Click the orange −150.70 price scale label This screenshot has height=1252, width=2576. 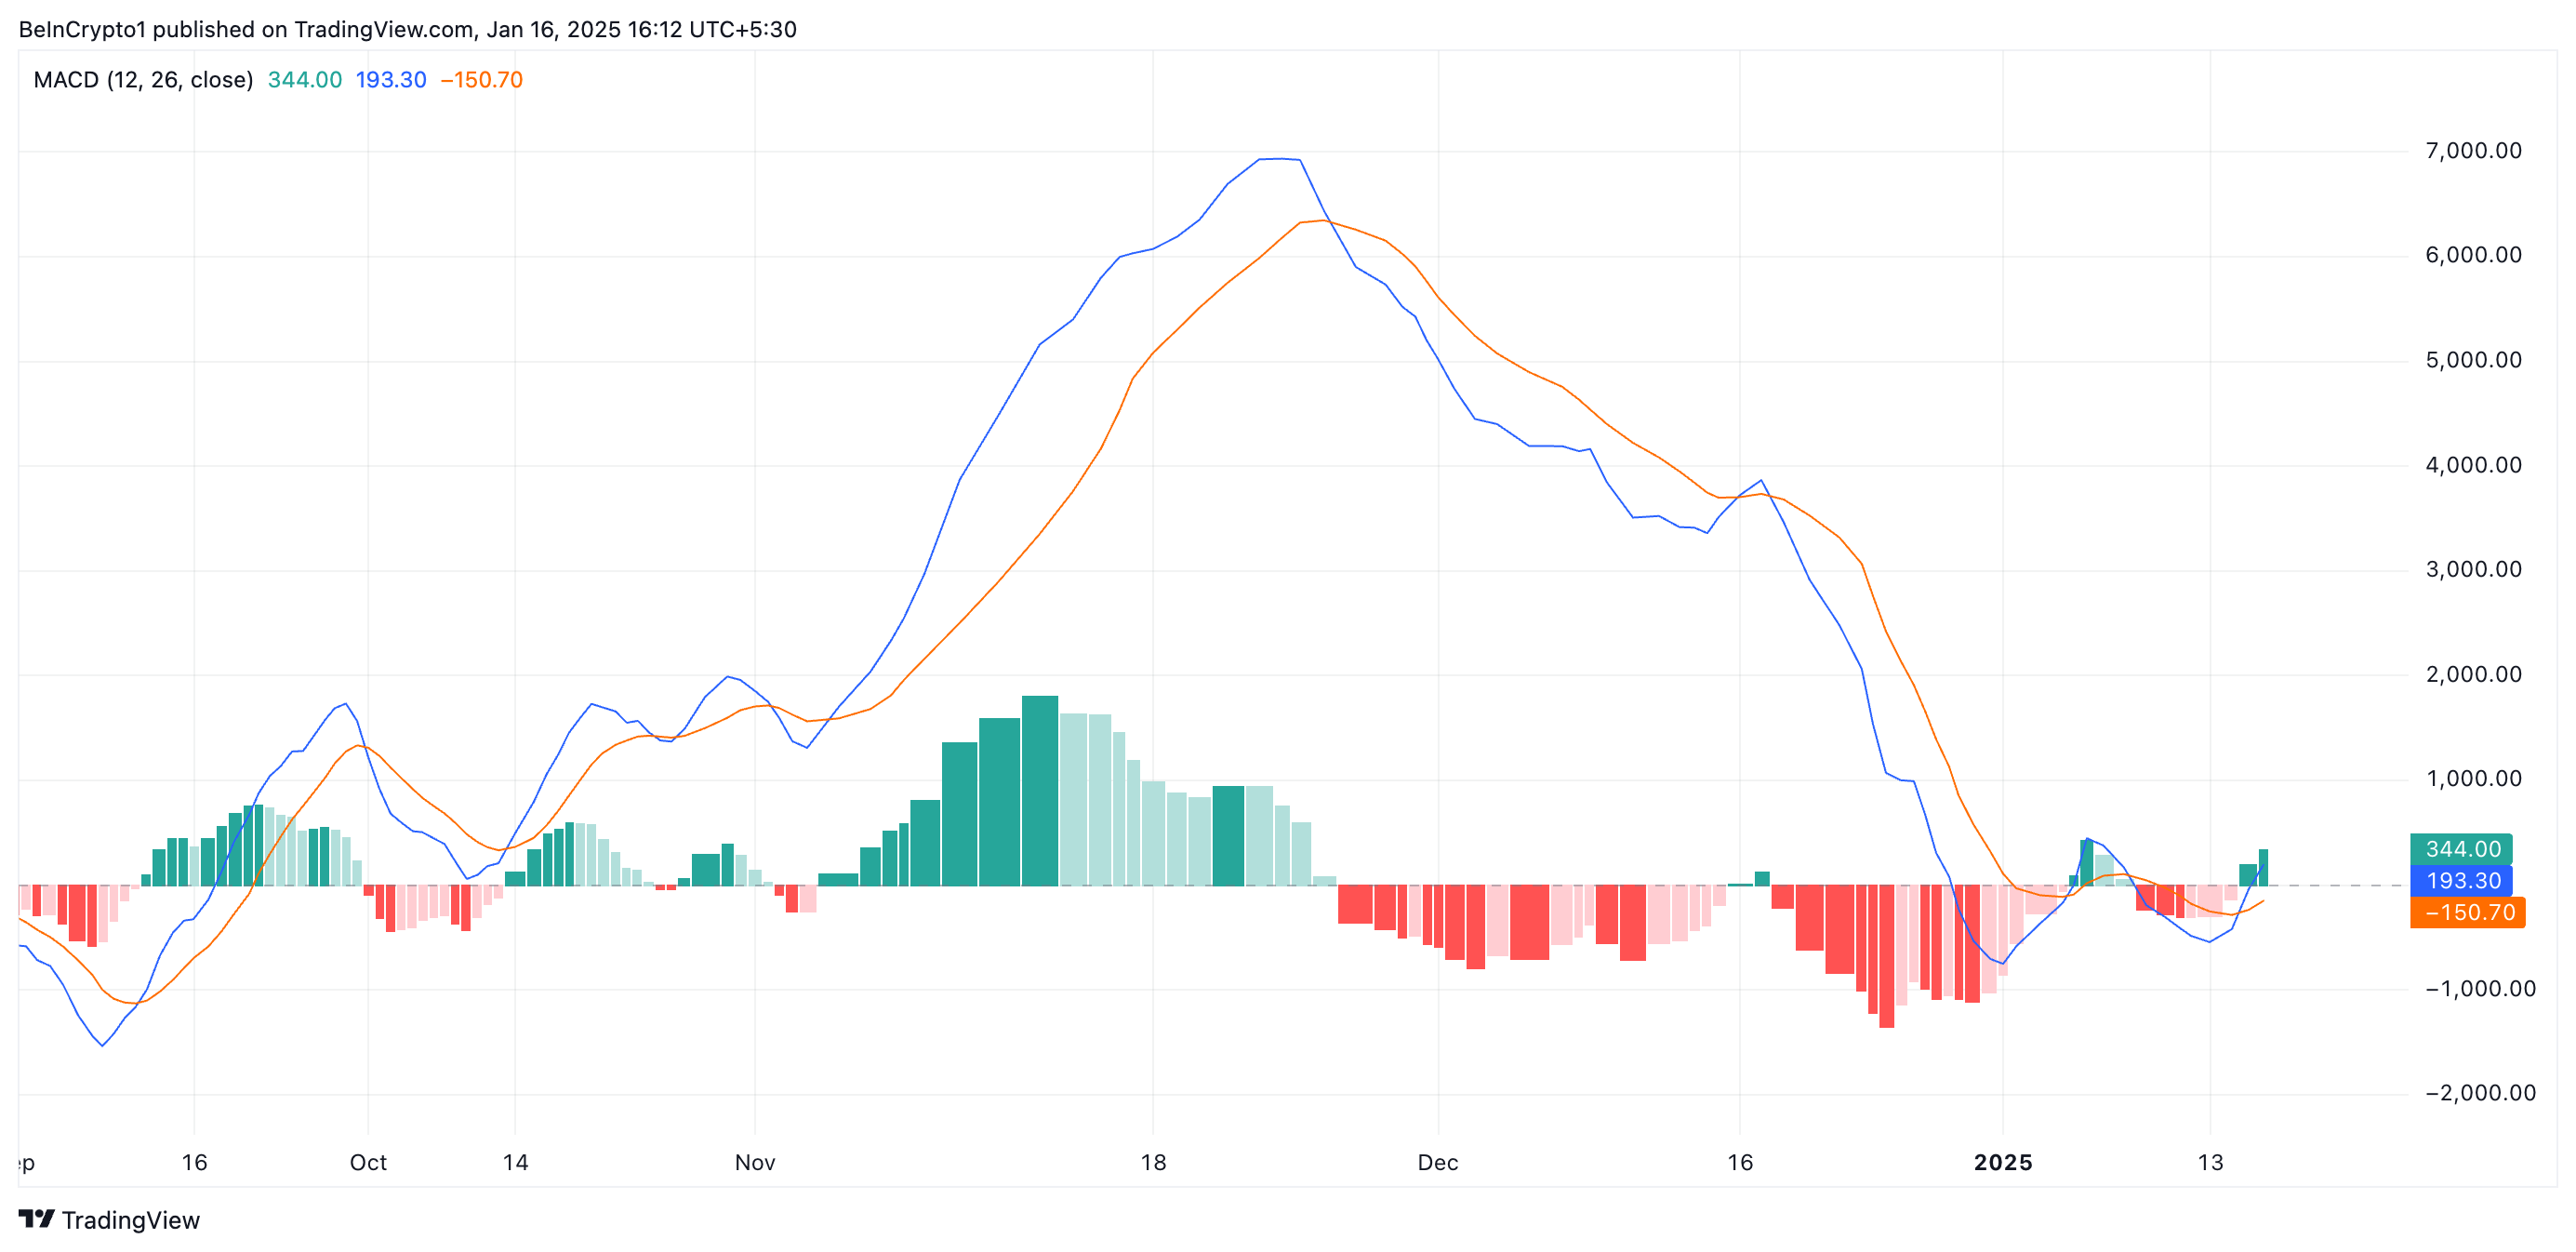tap(2467, 913)
